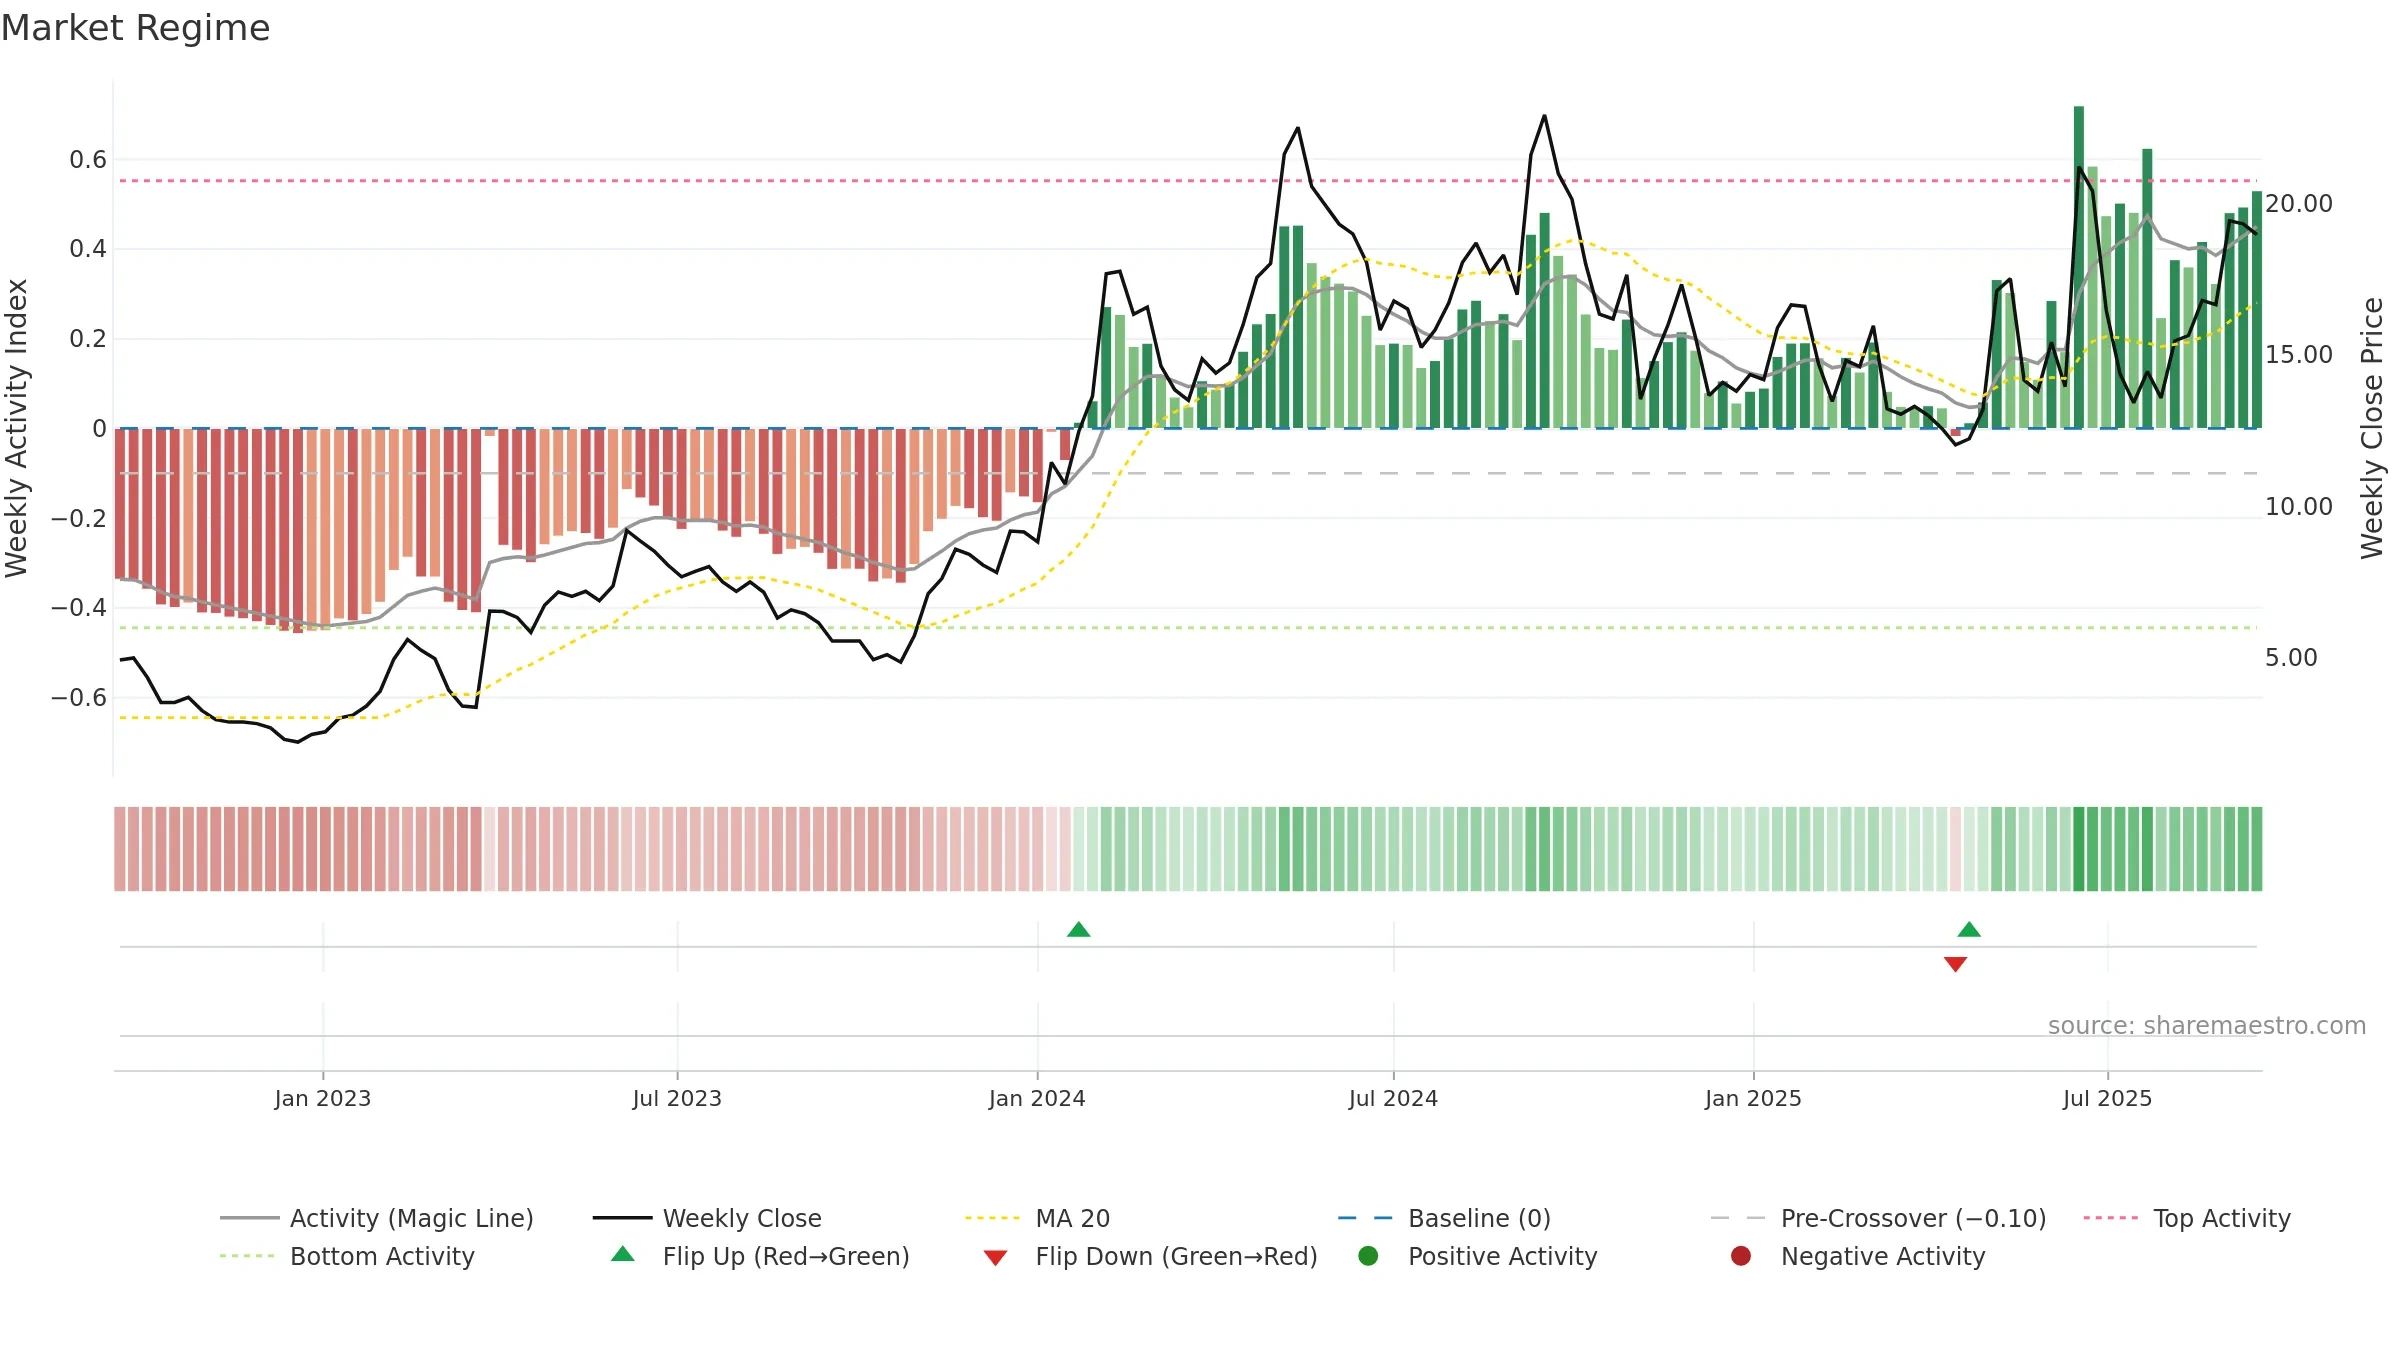Toggle Top Activity legend entry
This screenshot has width=2400, height=1350.
tap(2187, 1218)
